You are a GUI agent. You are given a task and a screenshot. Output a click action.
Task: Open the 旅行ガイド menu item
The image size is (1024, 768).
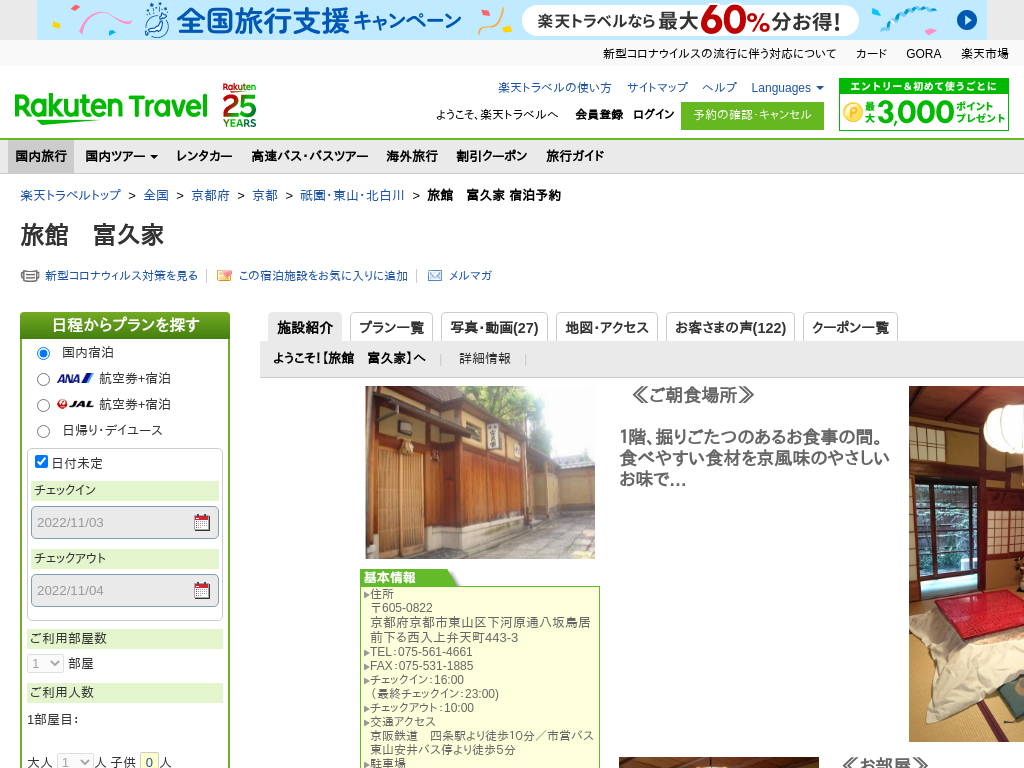click(575, 156)
